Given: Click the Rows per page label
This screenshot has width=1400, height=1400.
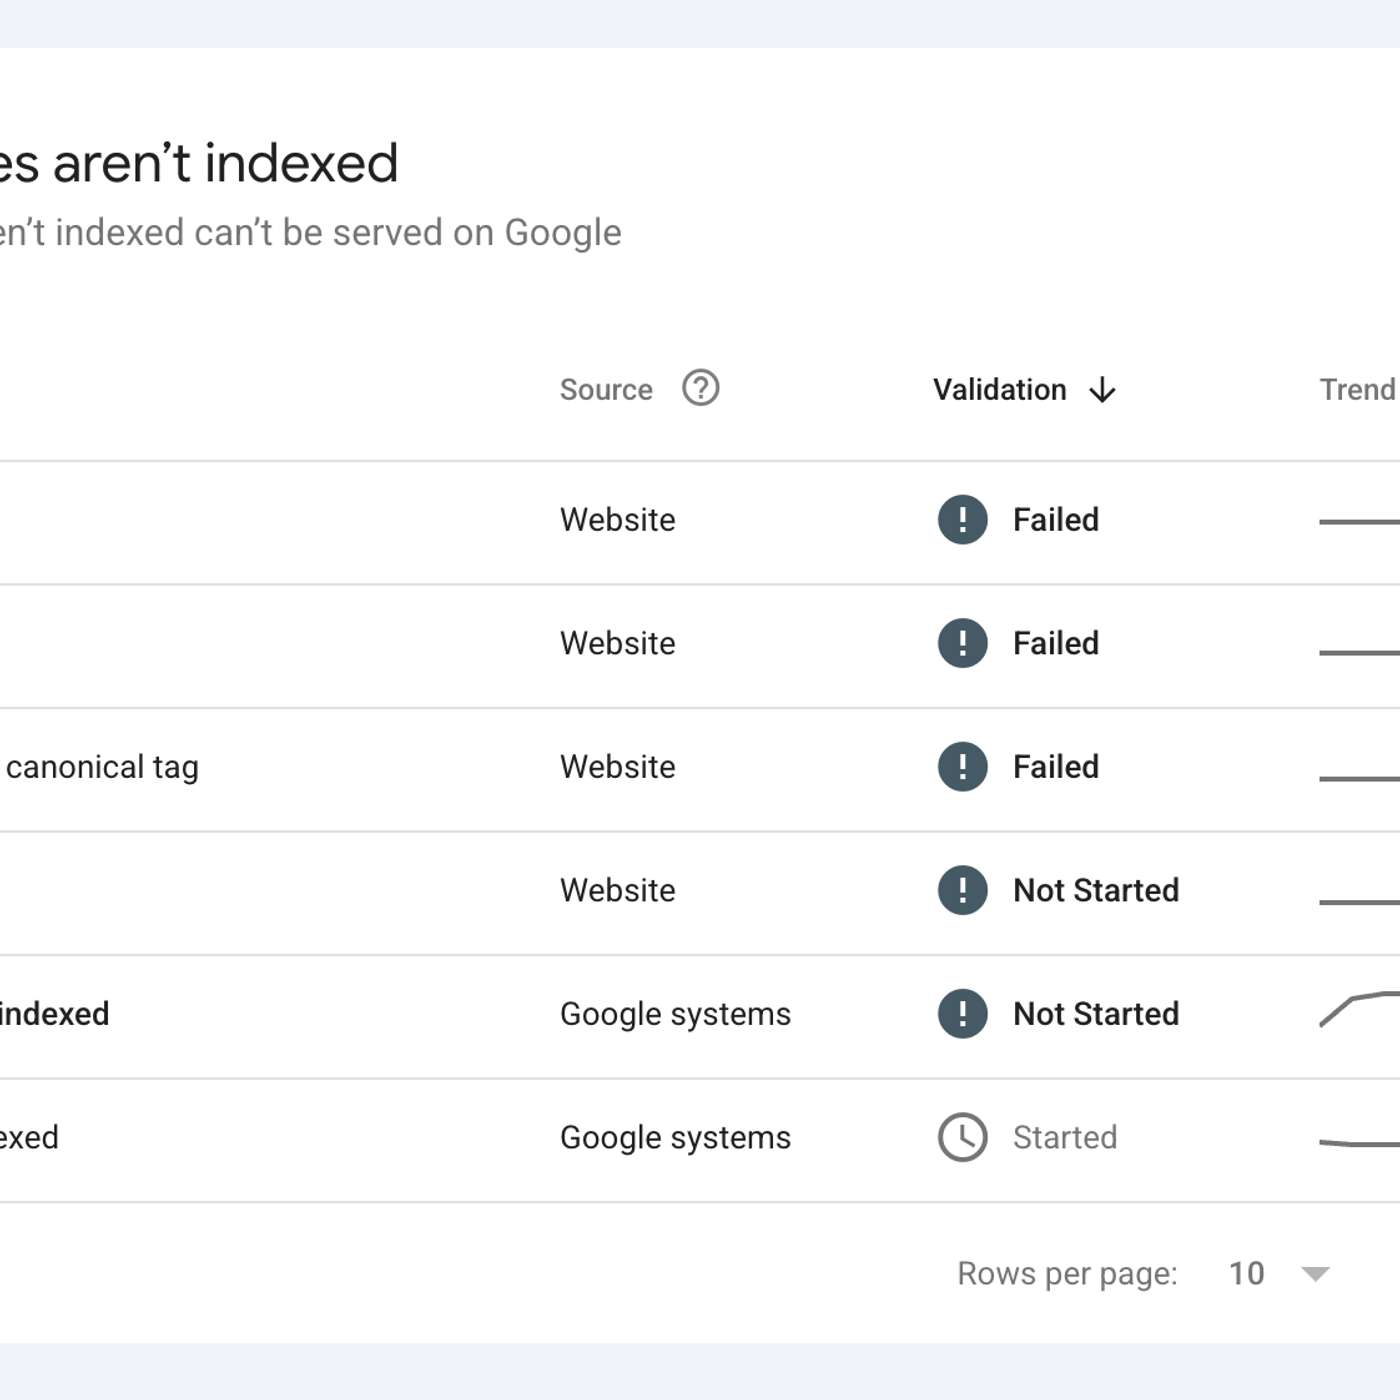Looking at the screenshot, I should (1067, 1273).
